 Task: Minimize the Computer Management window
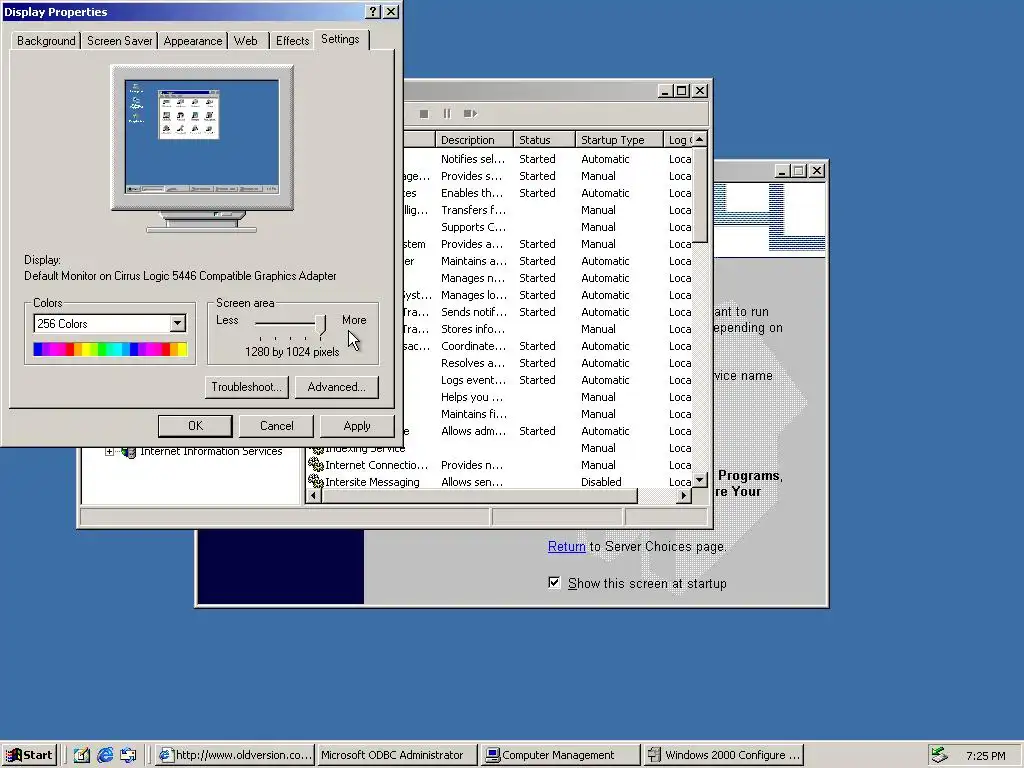[x=665, y=91]
